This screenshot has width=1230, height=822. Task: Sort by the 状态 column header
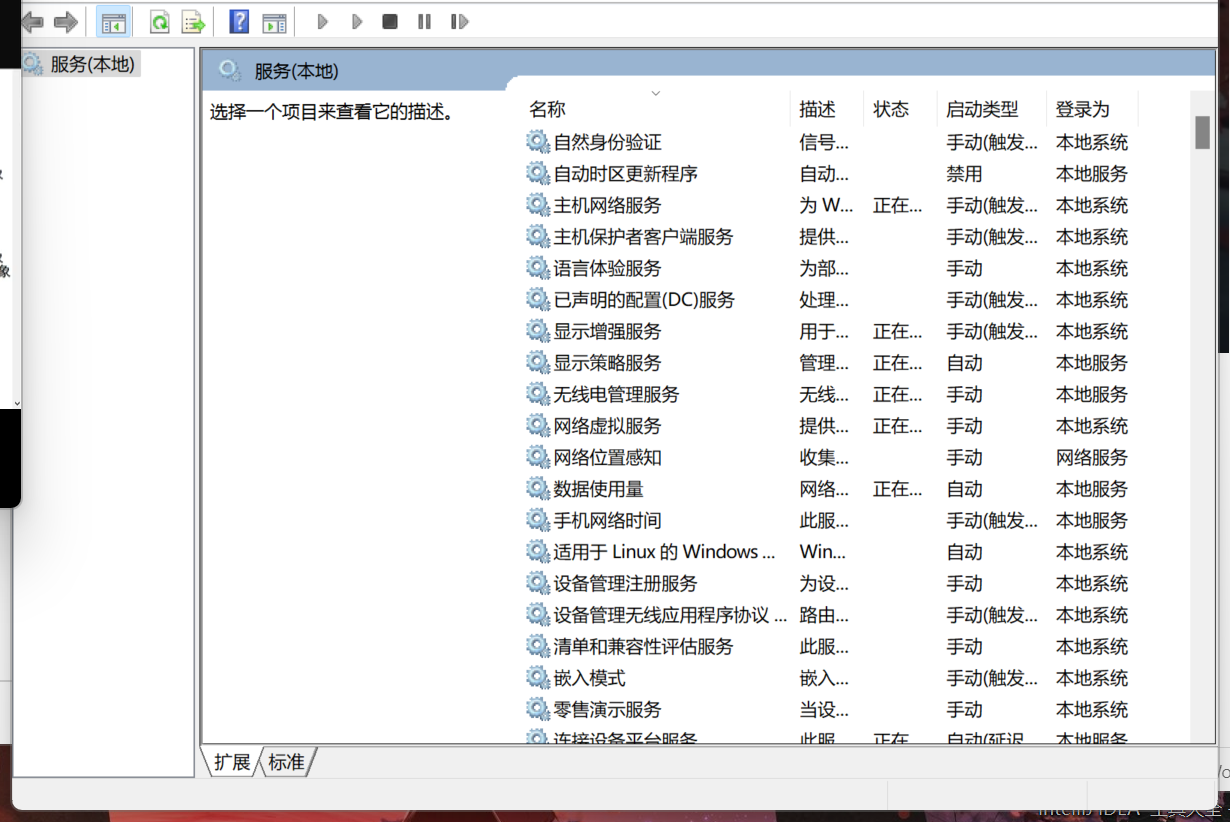pyautogui.click(x=891, y=109)
